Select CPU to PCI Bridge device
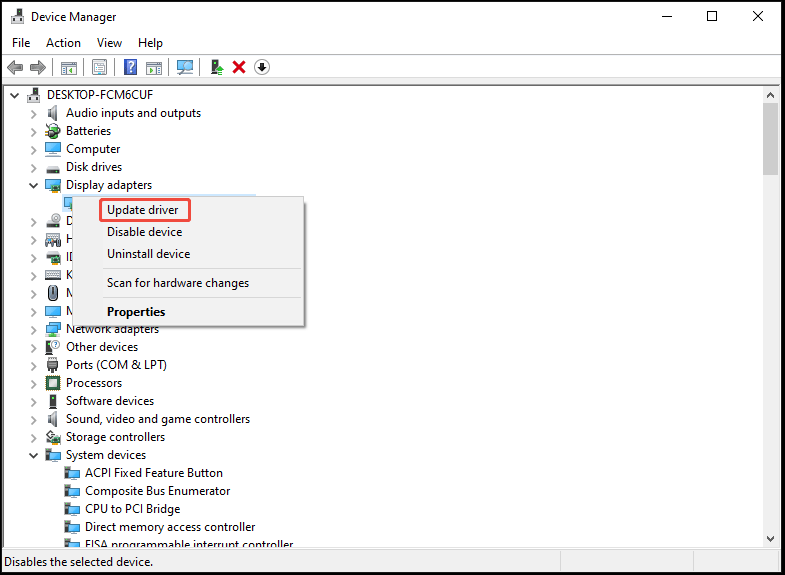 pyautogui.click(x=133, y=509)
